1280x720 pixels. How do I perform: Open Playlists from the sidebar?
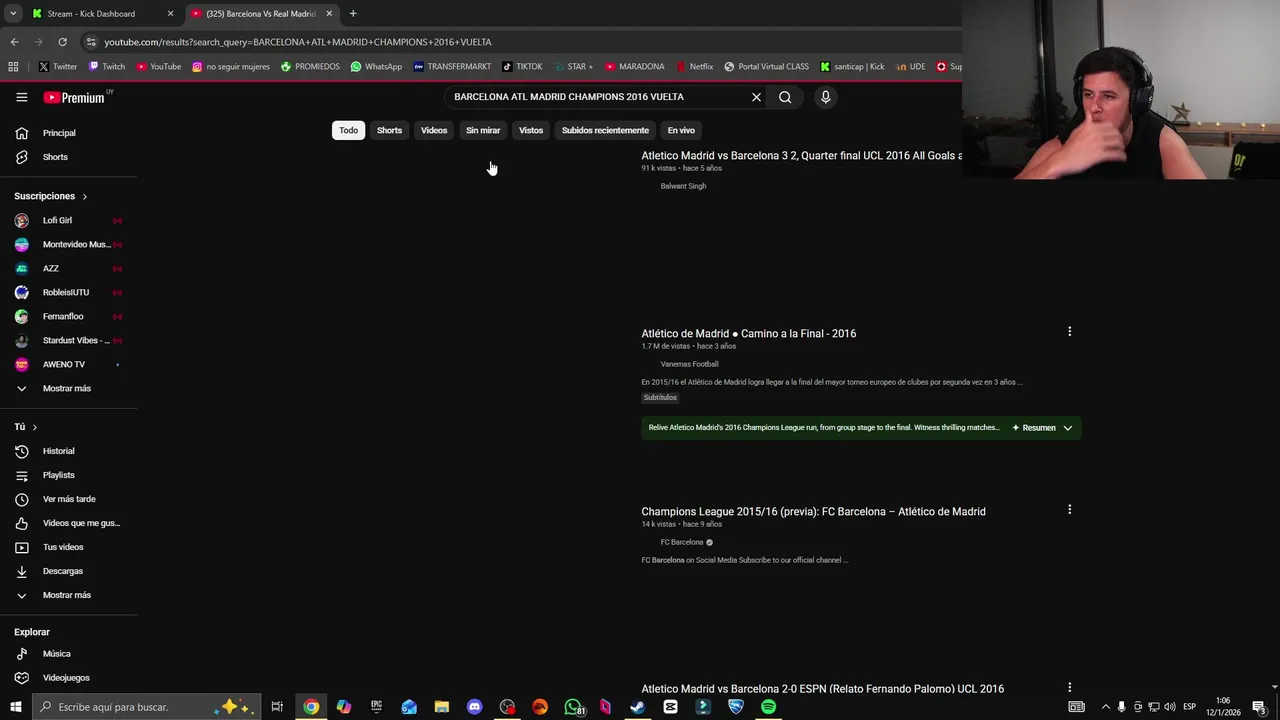coord(68,475)
